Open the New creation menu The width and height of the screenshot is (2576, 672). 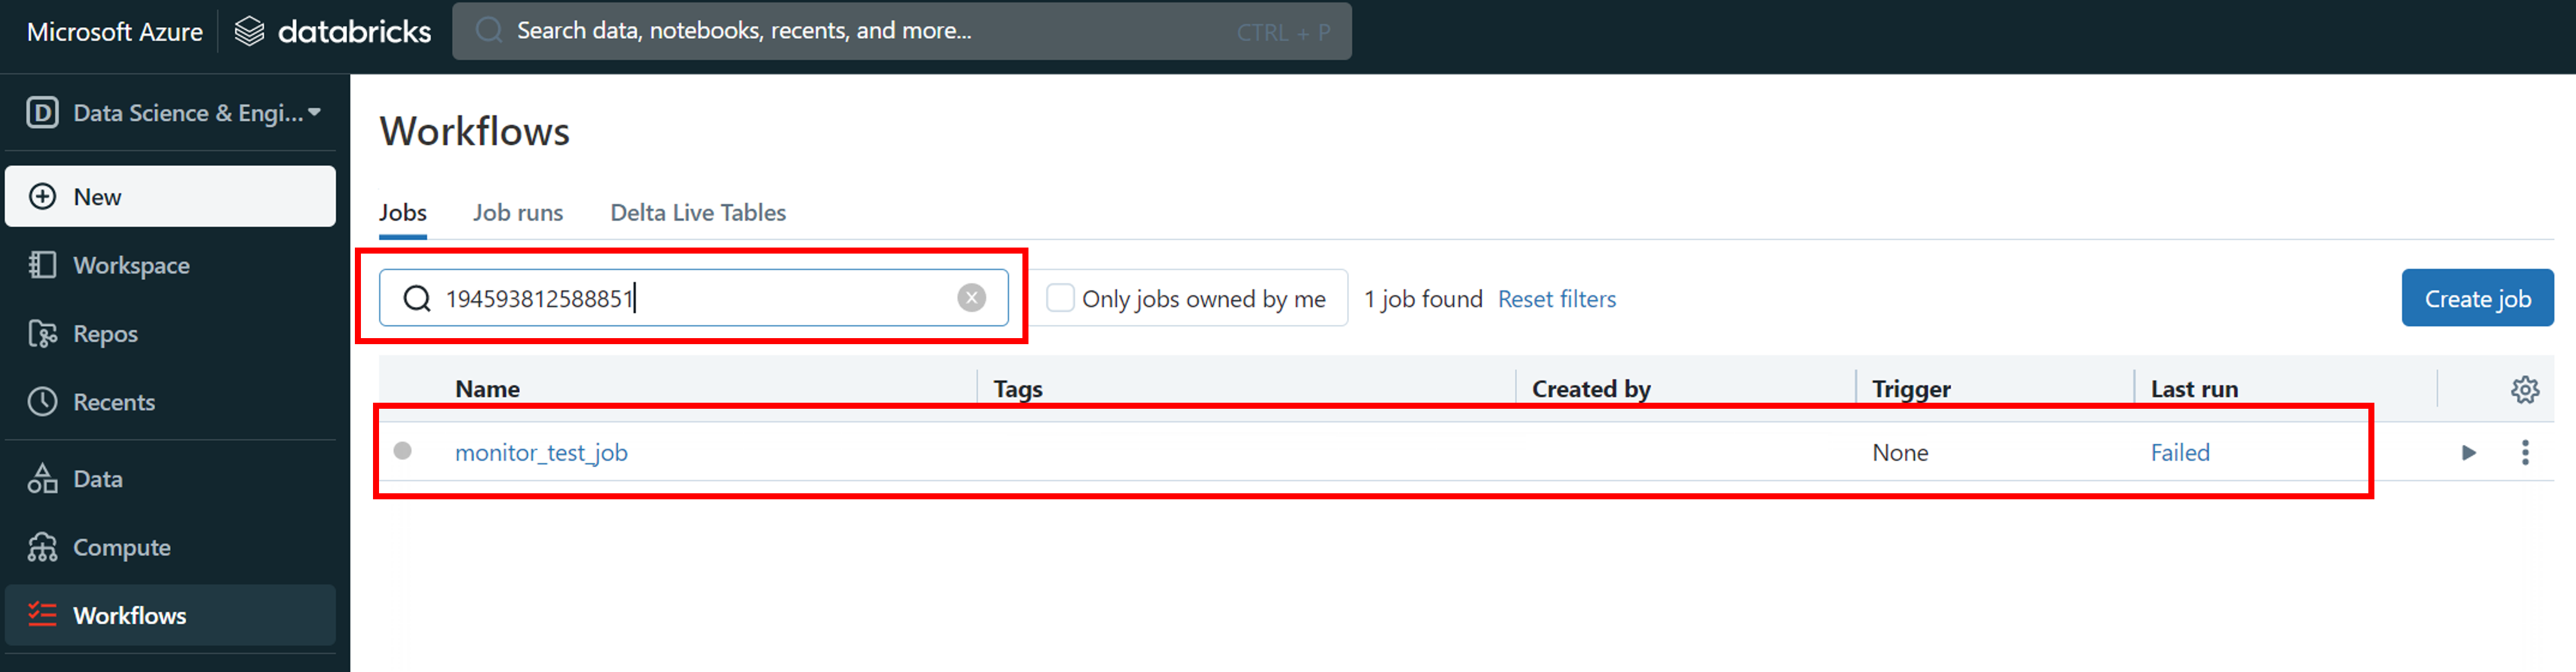coord(170,197)
